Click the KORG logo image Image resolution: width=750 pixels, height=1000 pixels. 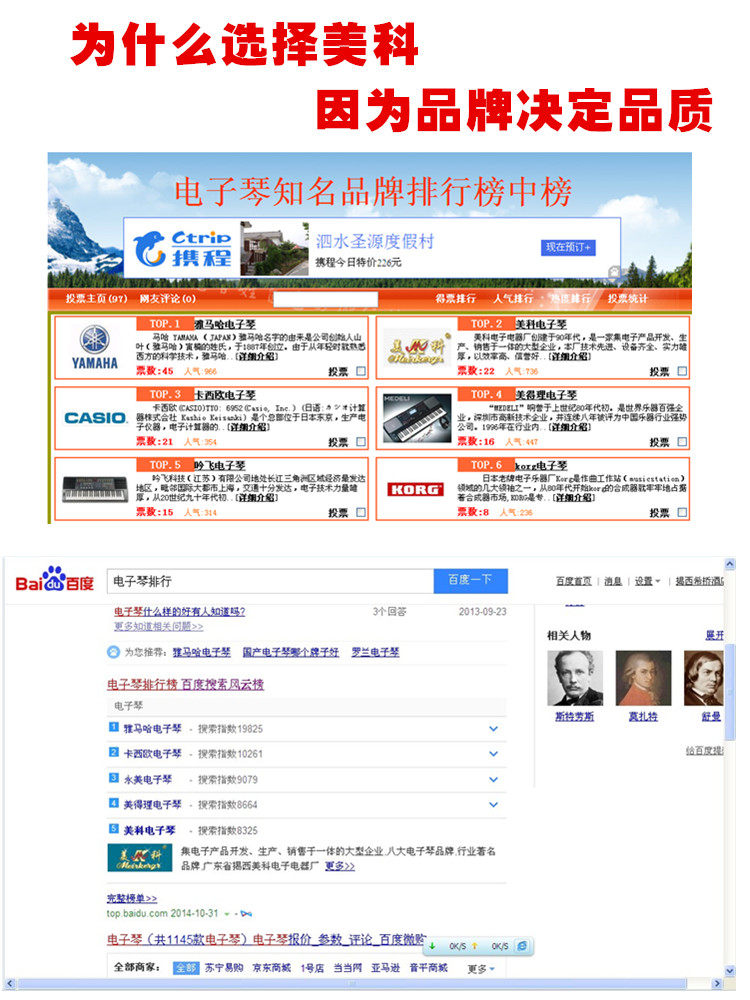coord(415,489)
